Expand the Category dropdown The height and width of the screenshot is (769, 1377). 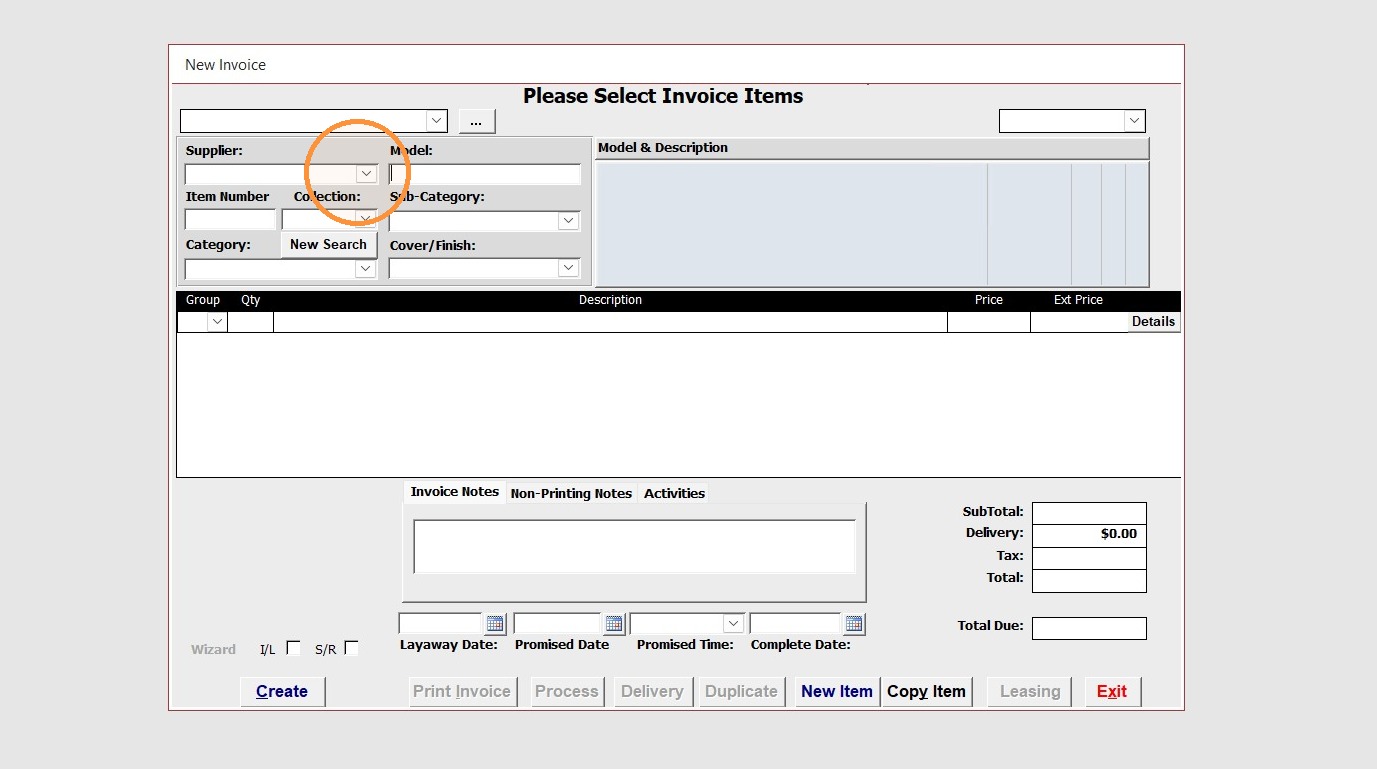coord(365,269)
